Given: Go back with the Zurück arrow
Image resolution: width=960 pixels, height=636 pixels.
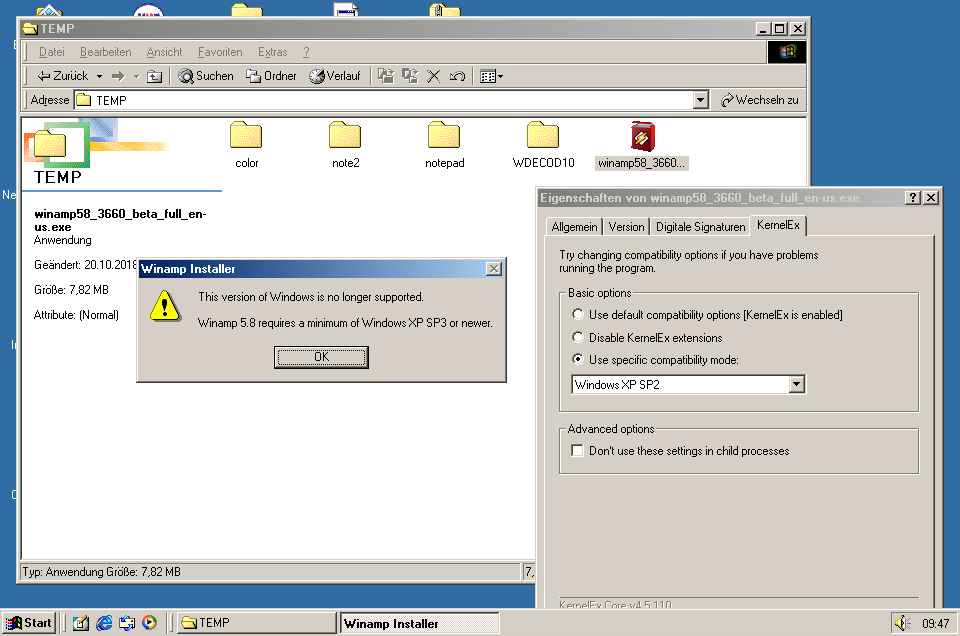Looking at the screenshot, I should pos(62,76).
